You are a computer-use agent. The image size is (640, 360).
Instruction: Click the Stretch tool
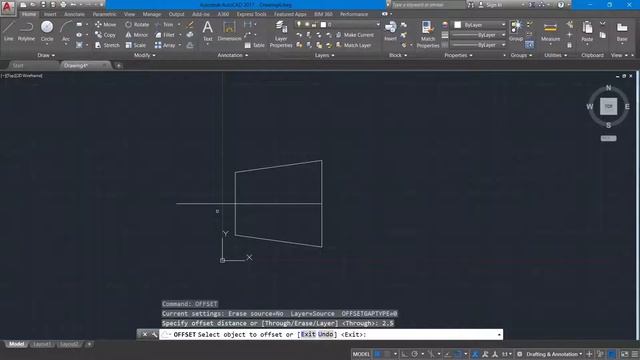(x=107, y=45)
